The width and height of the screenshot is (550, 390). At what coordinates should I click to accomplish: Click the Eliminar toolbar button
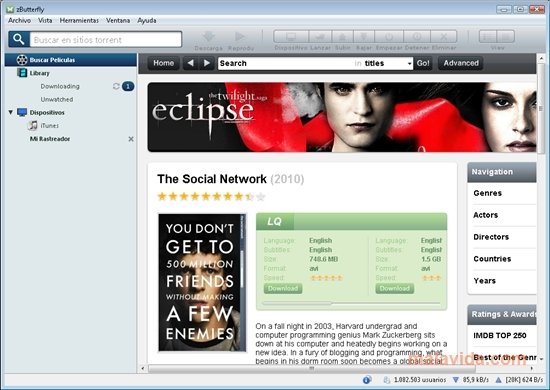click(444, 36)
